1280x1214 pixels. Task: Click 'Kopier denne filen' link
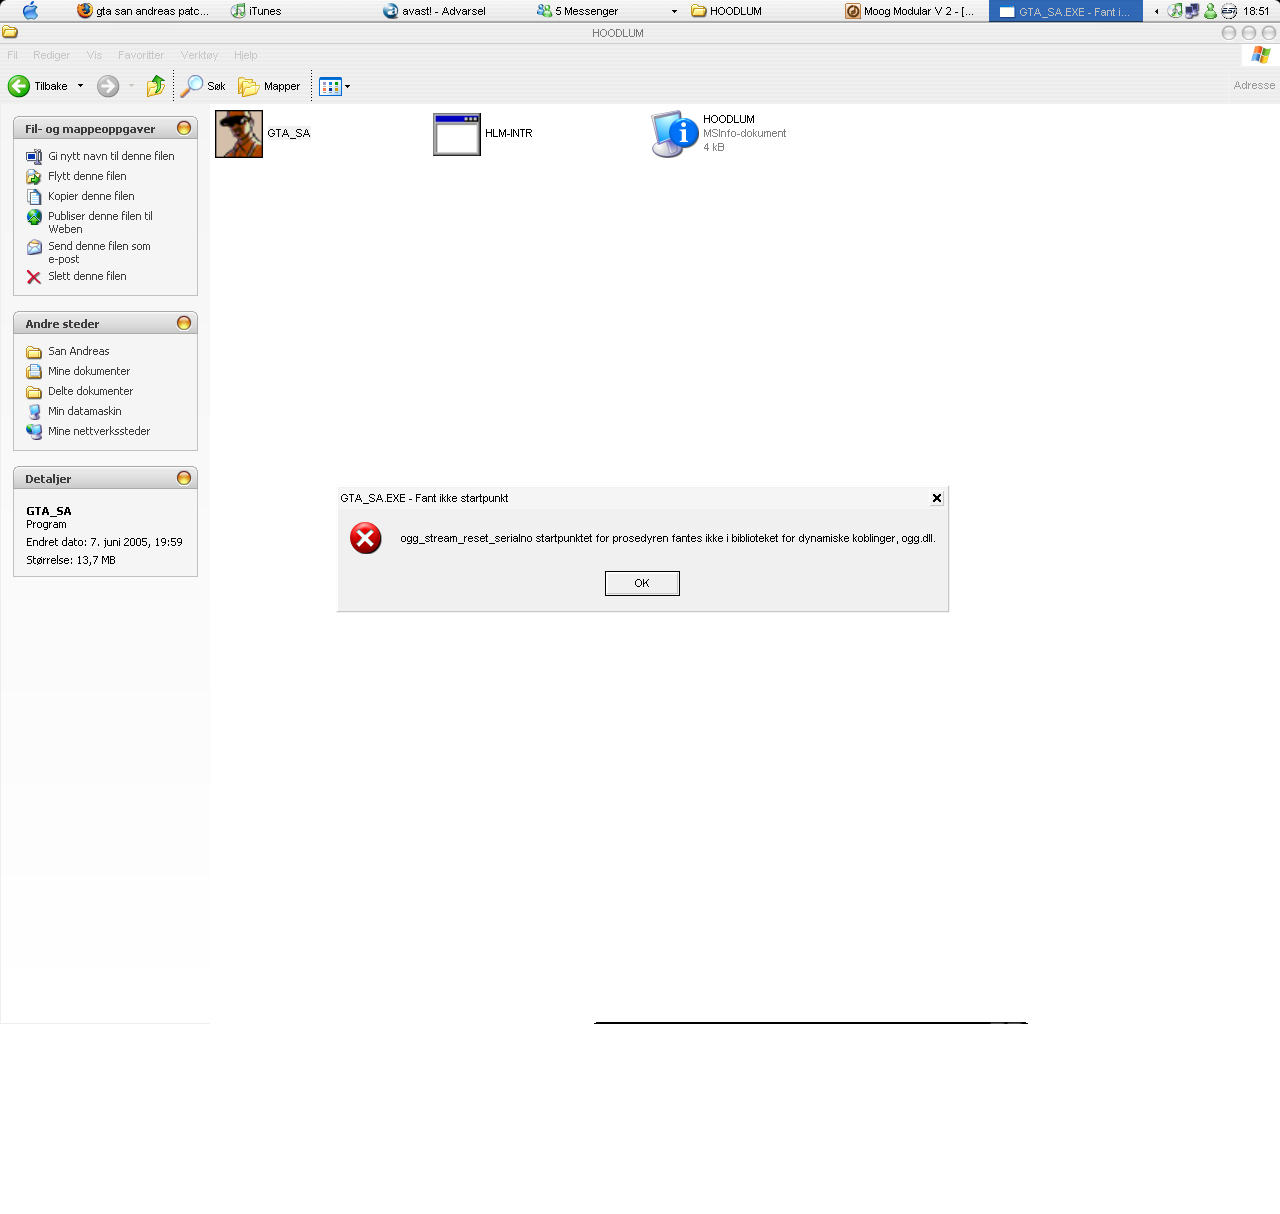click(91, 196)
